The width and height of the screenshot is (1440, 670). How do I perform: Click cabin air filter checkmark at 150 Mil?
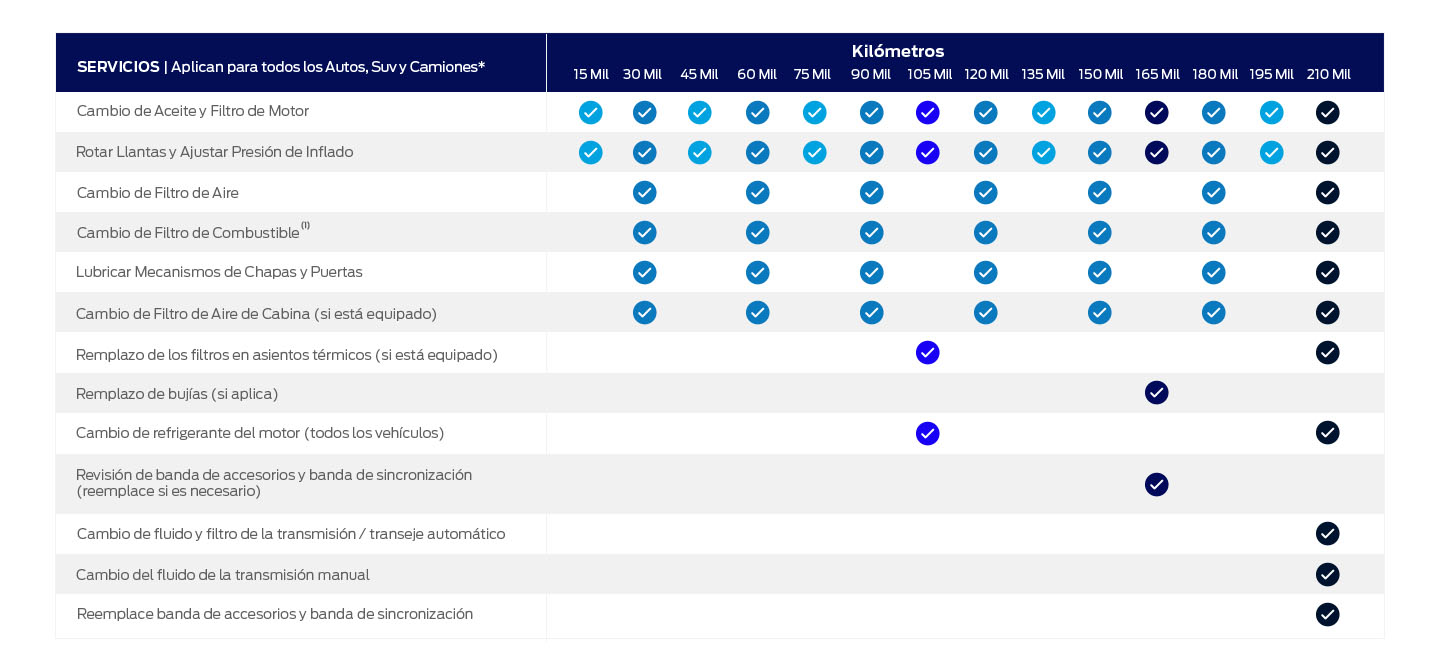point(1099,312)
